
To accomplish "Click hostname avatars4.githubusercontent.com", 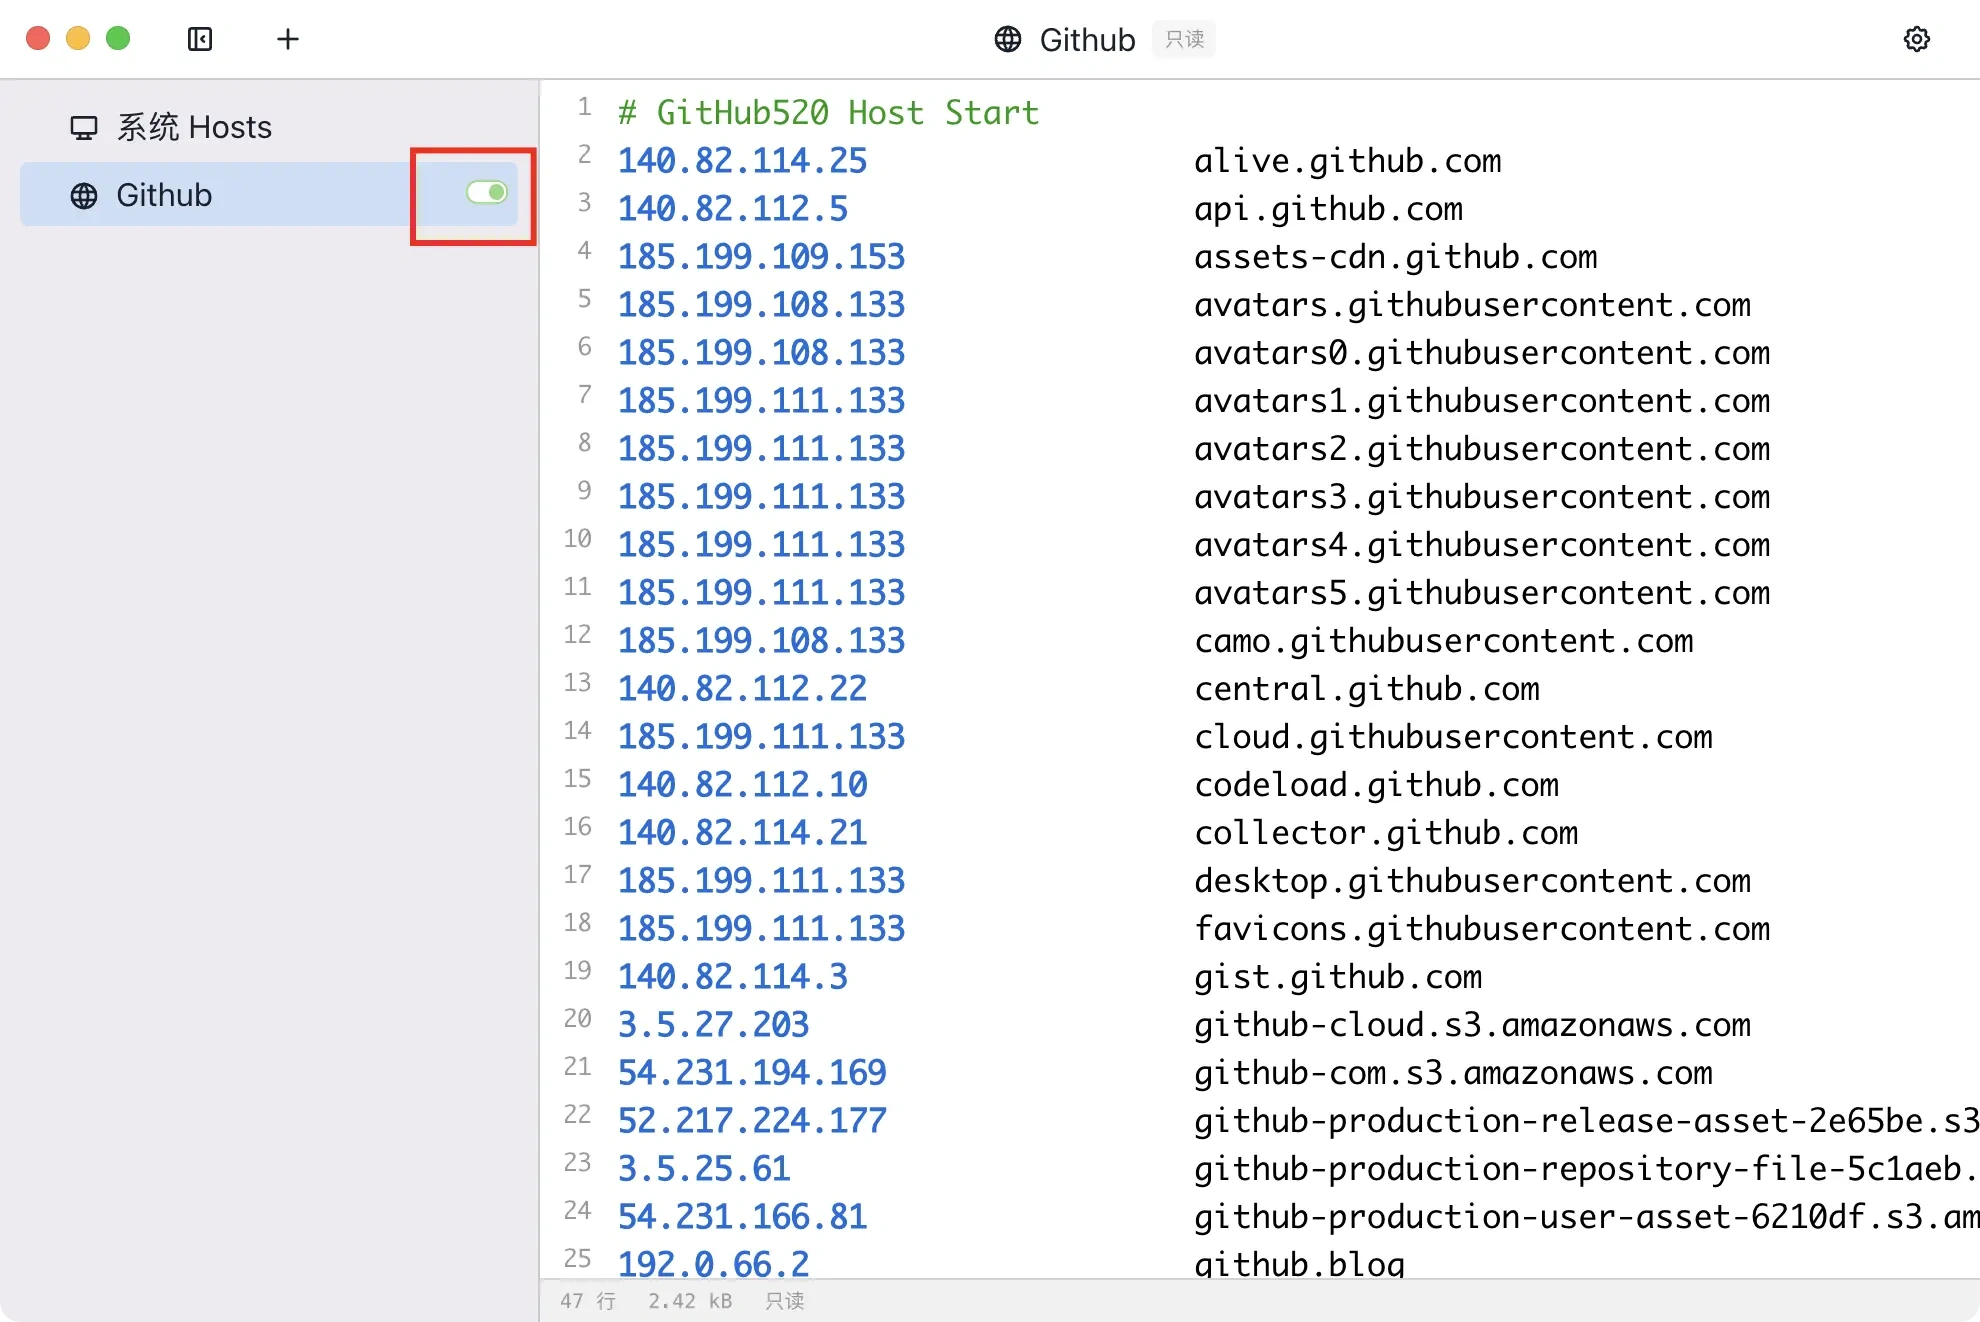I will [x=1482, y=544].
